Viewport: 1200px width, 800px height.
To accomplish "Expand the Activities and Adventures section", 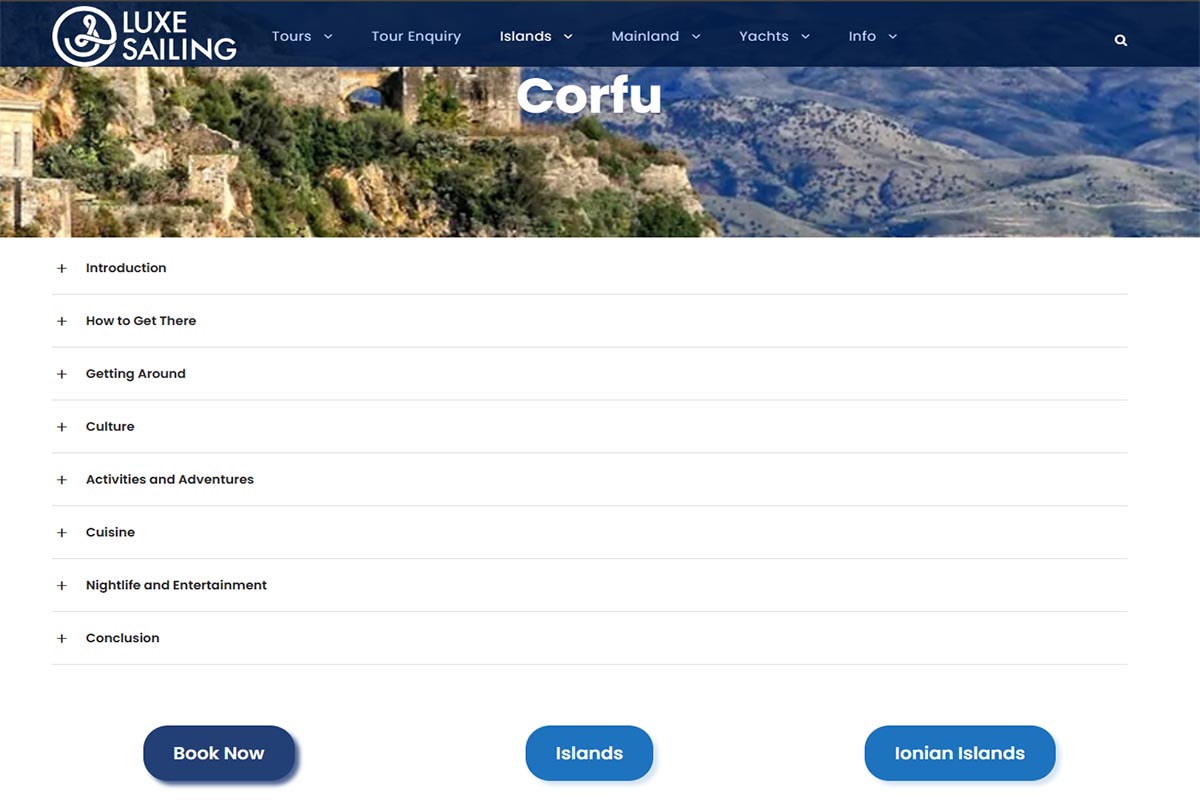I will 590,480.
